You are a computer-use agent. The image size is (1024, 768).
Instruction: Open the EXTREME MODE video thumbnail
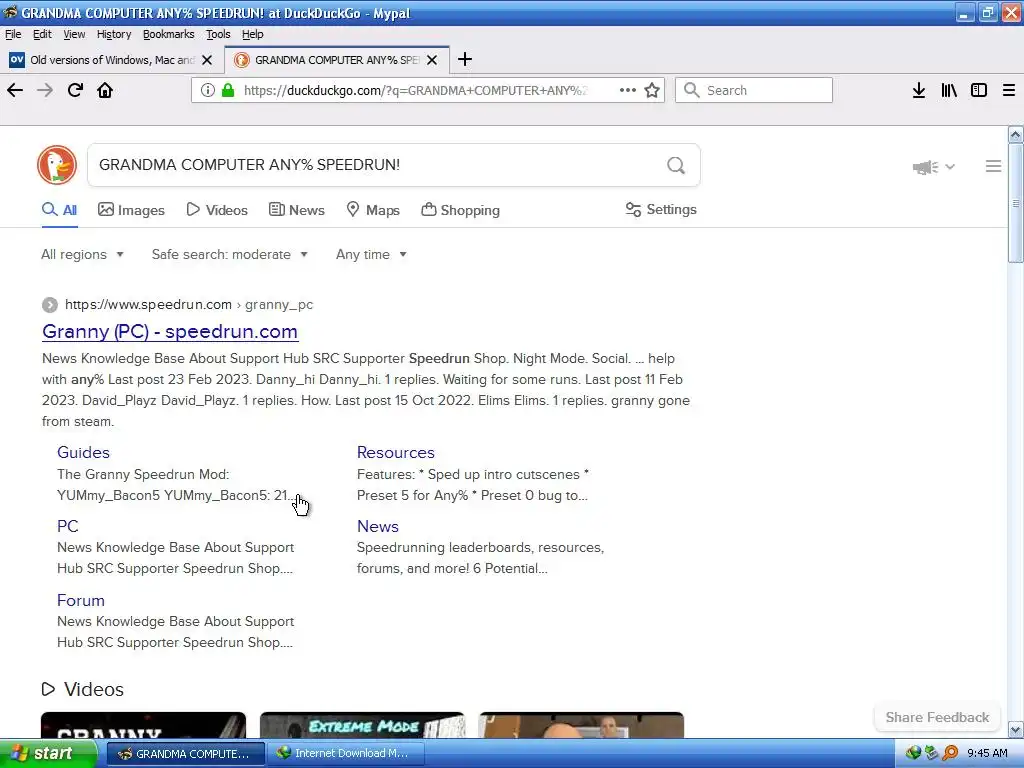pos(362,725)
